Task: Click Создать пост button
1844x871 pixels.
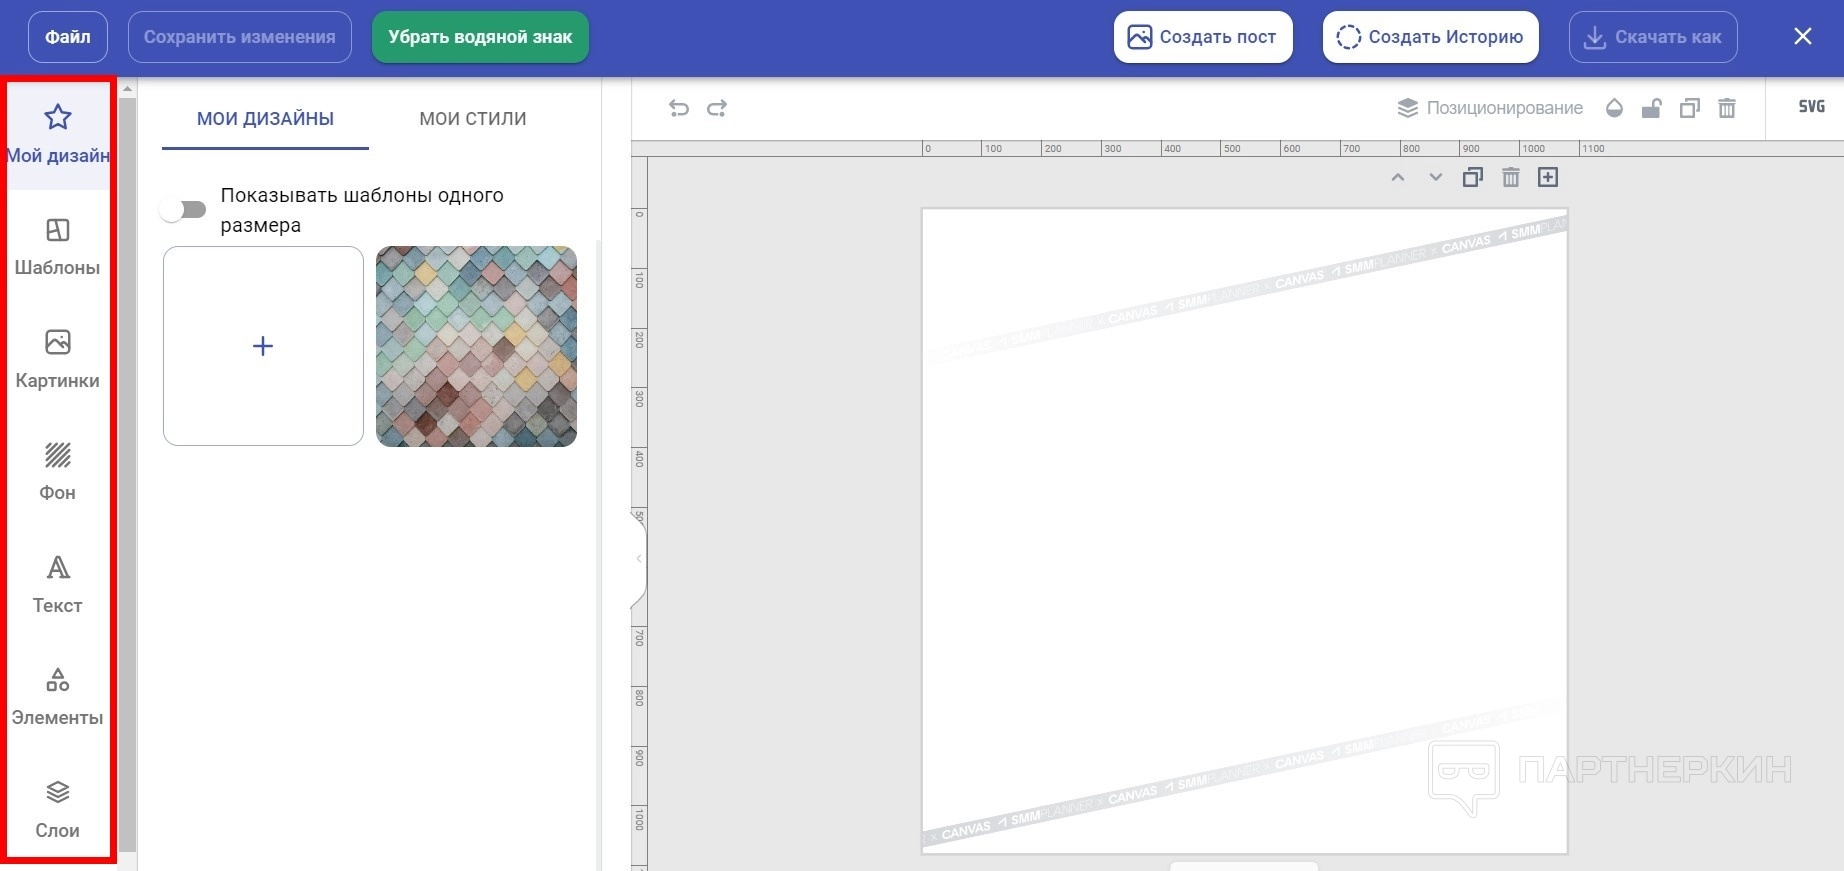Action: [x=1203, y=37]
